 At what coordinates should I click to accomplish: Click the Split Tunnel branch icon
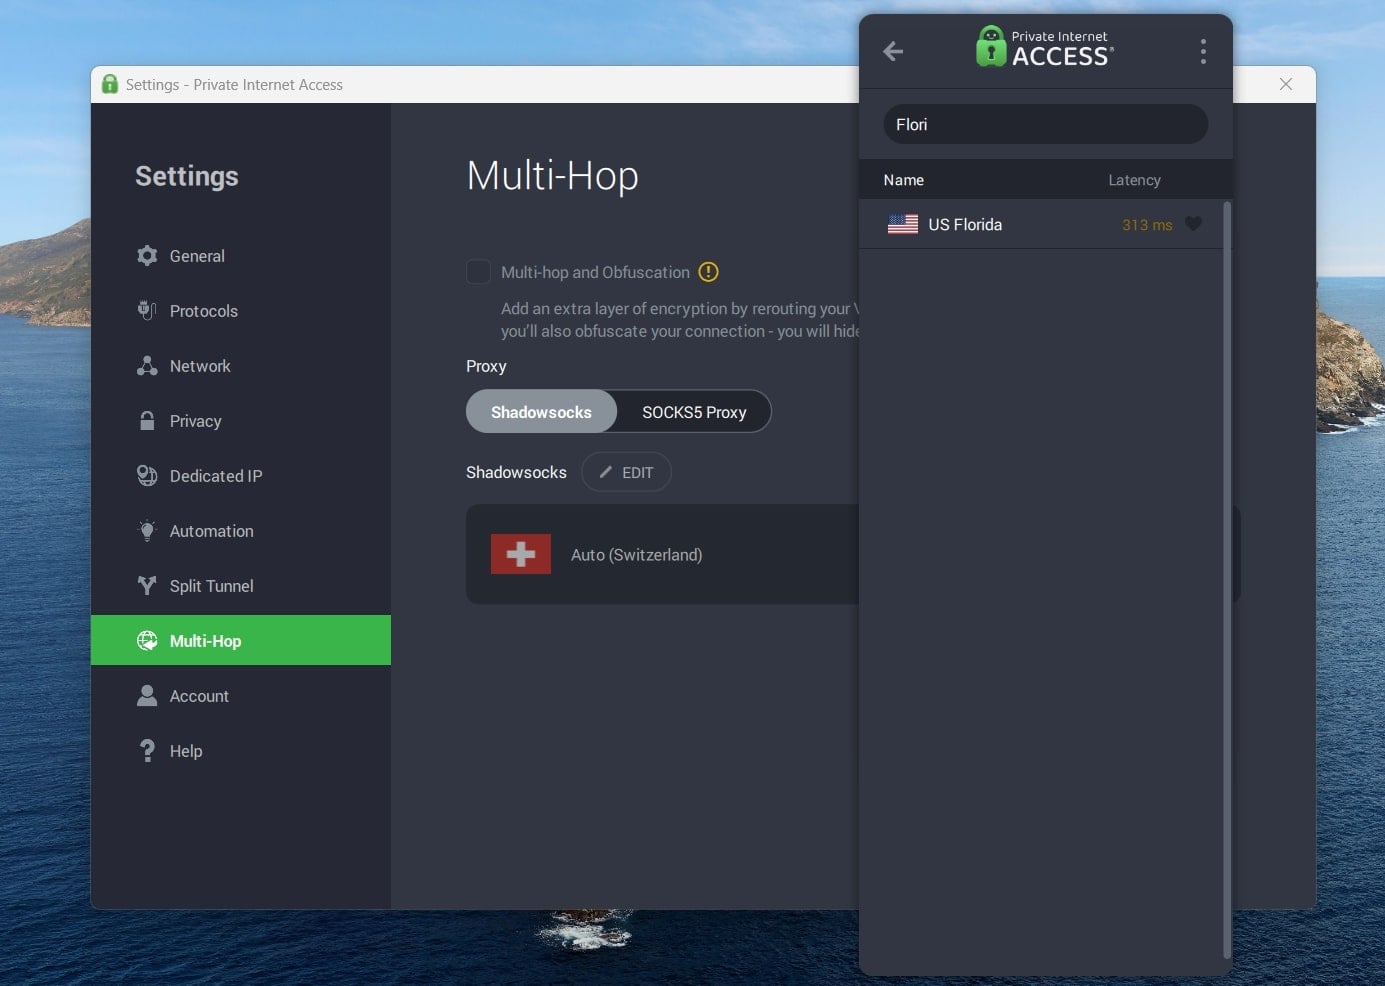[147, 586]
